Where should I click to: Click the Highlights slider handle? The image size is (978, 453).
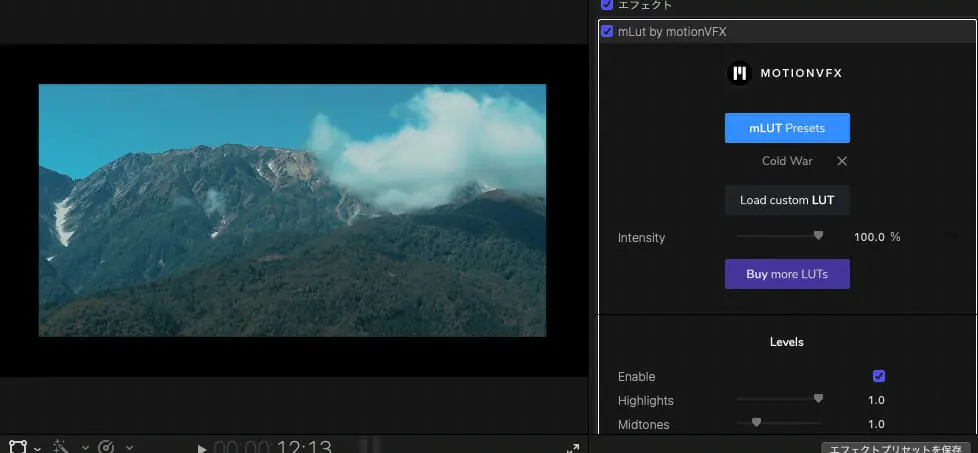click(x=818, y=398)
